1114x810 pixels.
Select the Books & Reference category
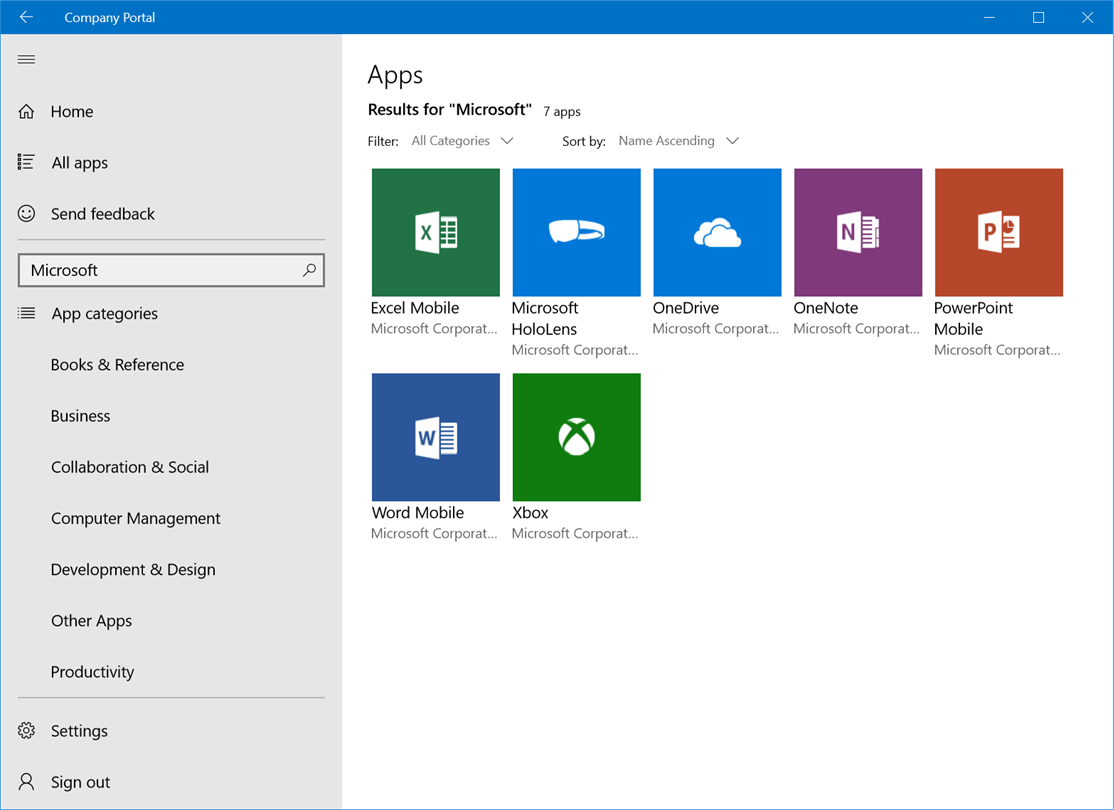(x=117, y=365)
